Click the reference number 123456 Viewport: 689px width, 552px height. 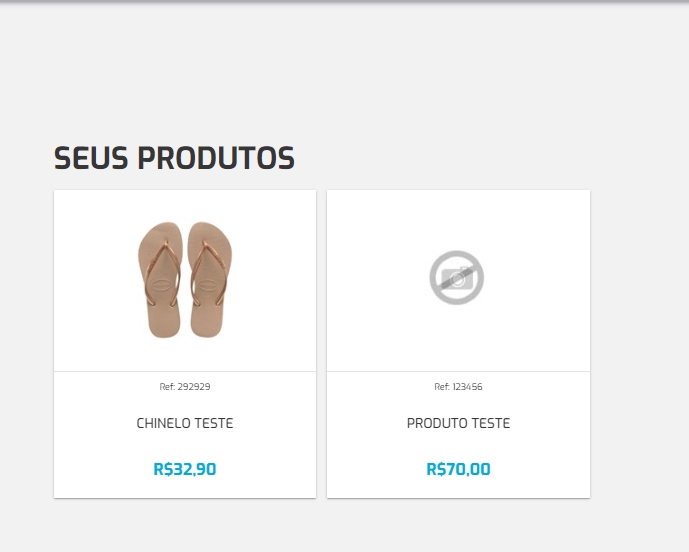(x=467, y=387)
